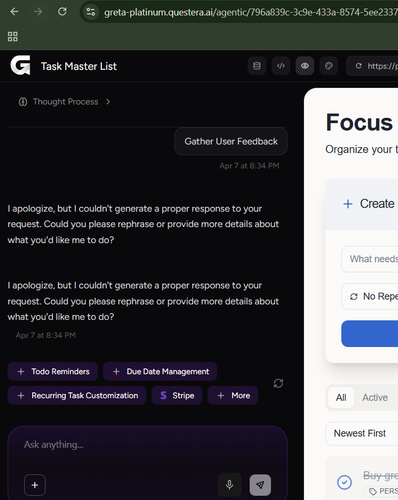This screenshot has width=398, height=500.
Task: Open the apps grid icon in bookmarks bar
Action: pos(13,36)
